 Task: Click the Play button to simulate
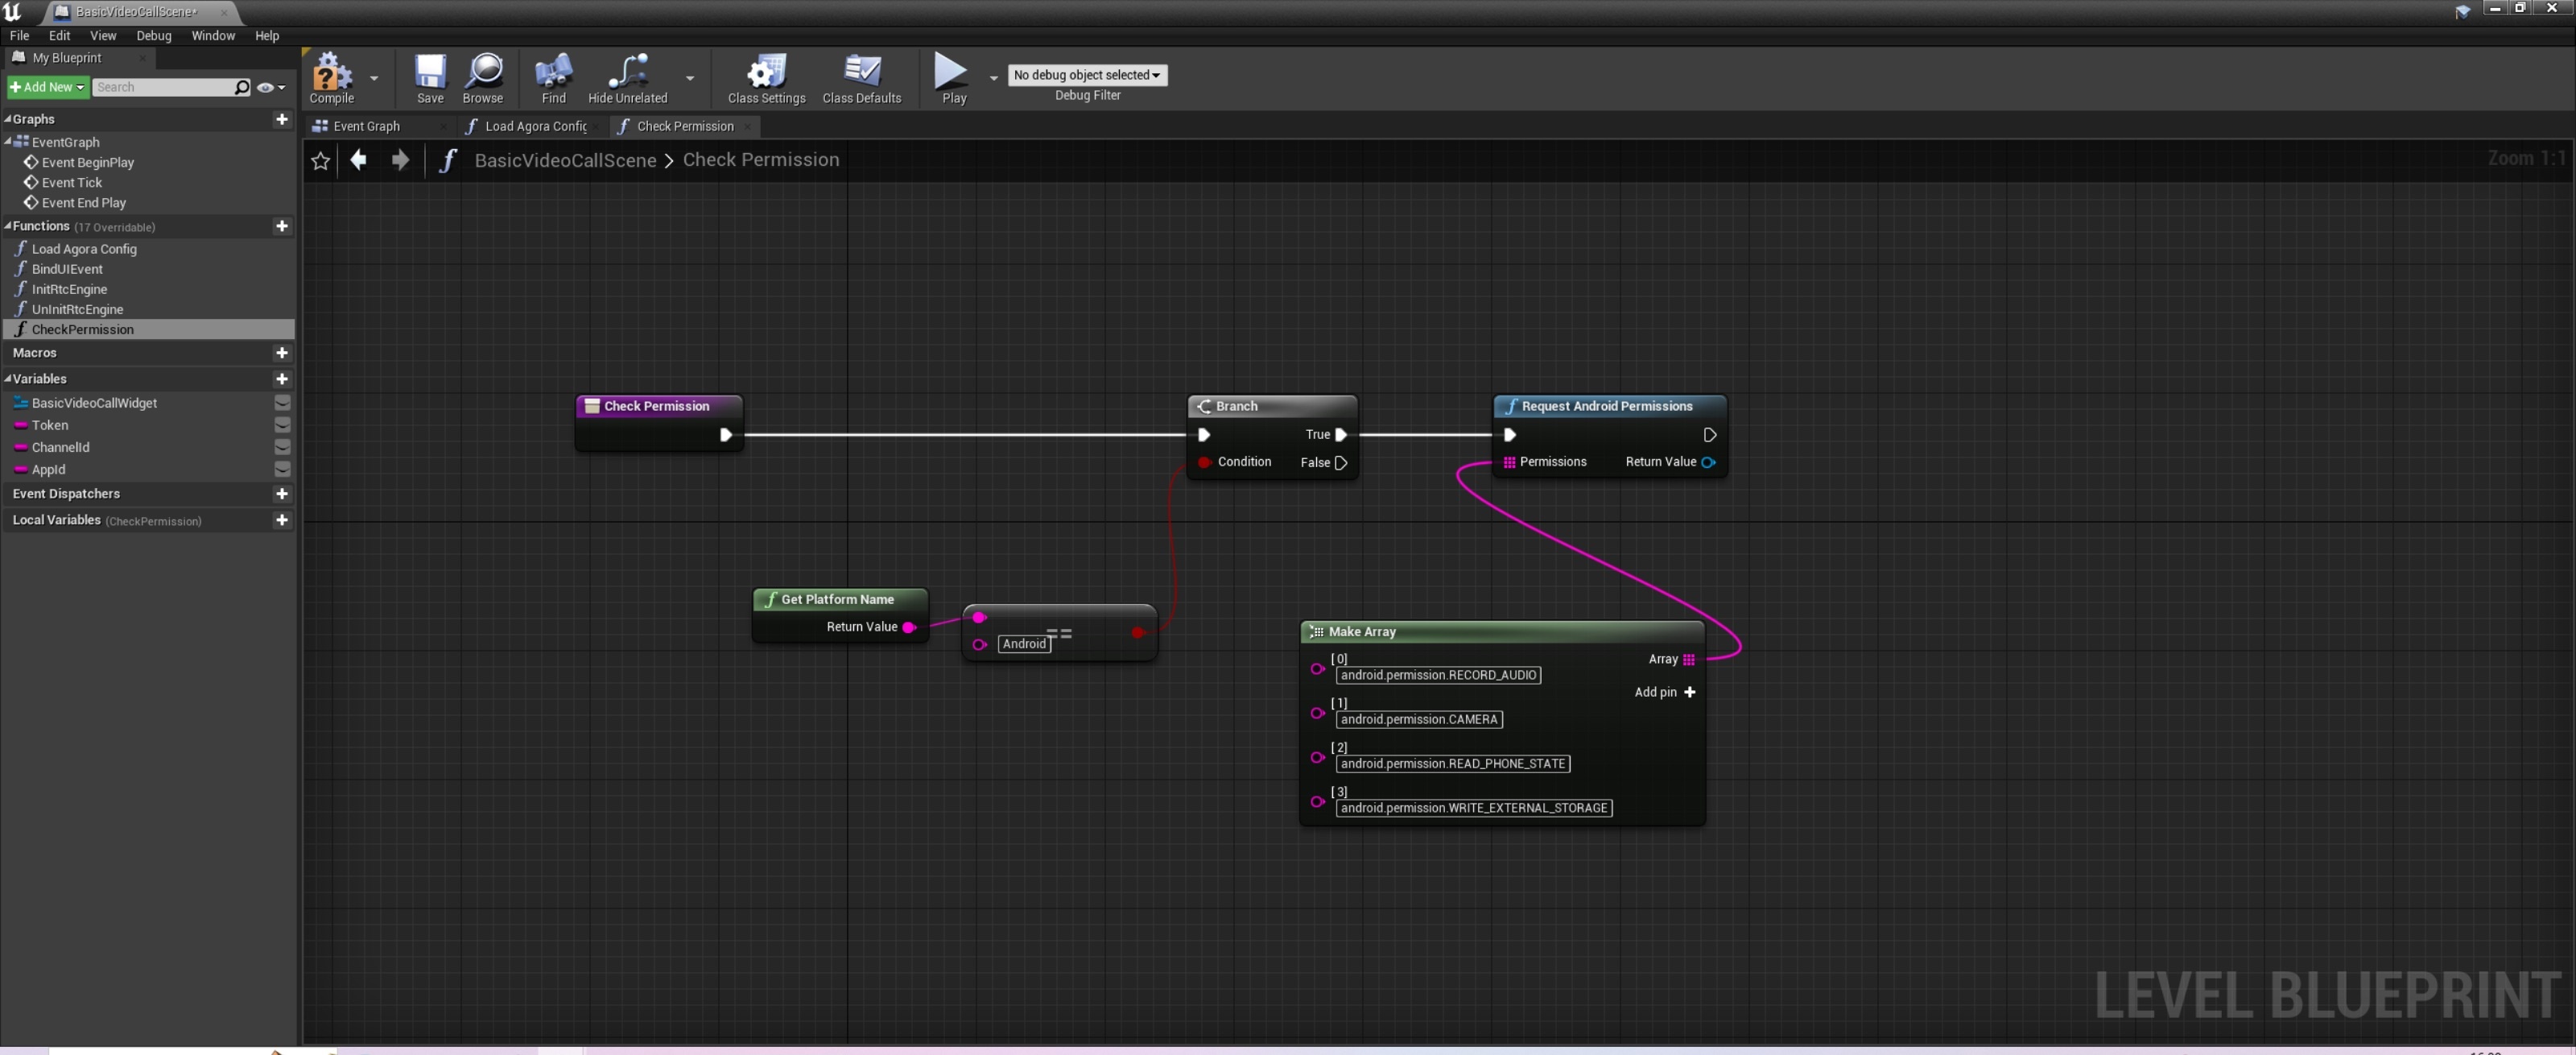click(952, 74)
